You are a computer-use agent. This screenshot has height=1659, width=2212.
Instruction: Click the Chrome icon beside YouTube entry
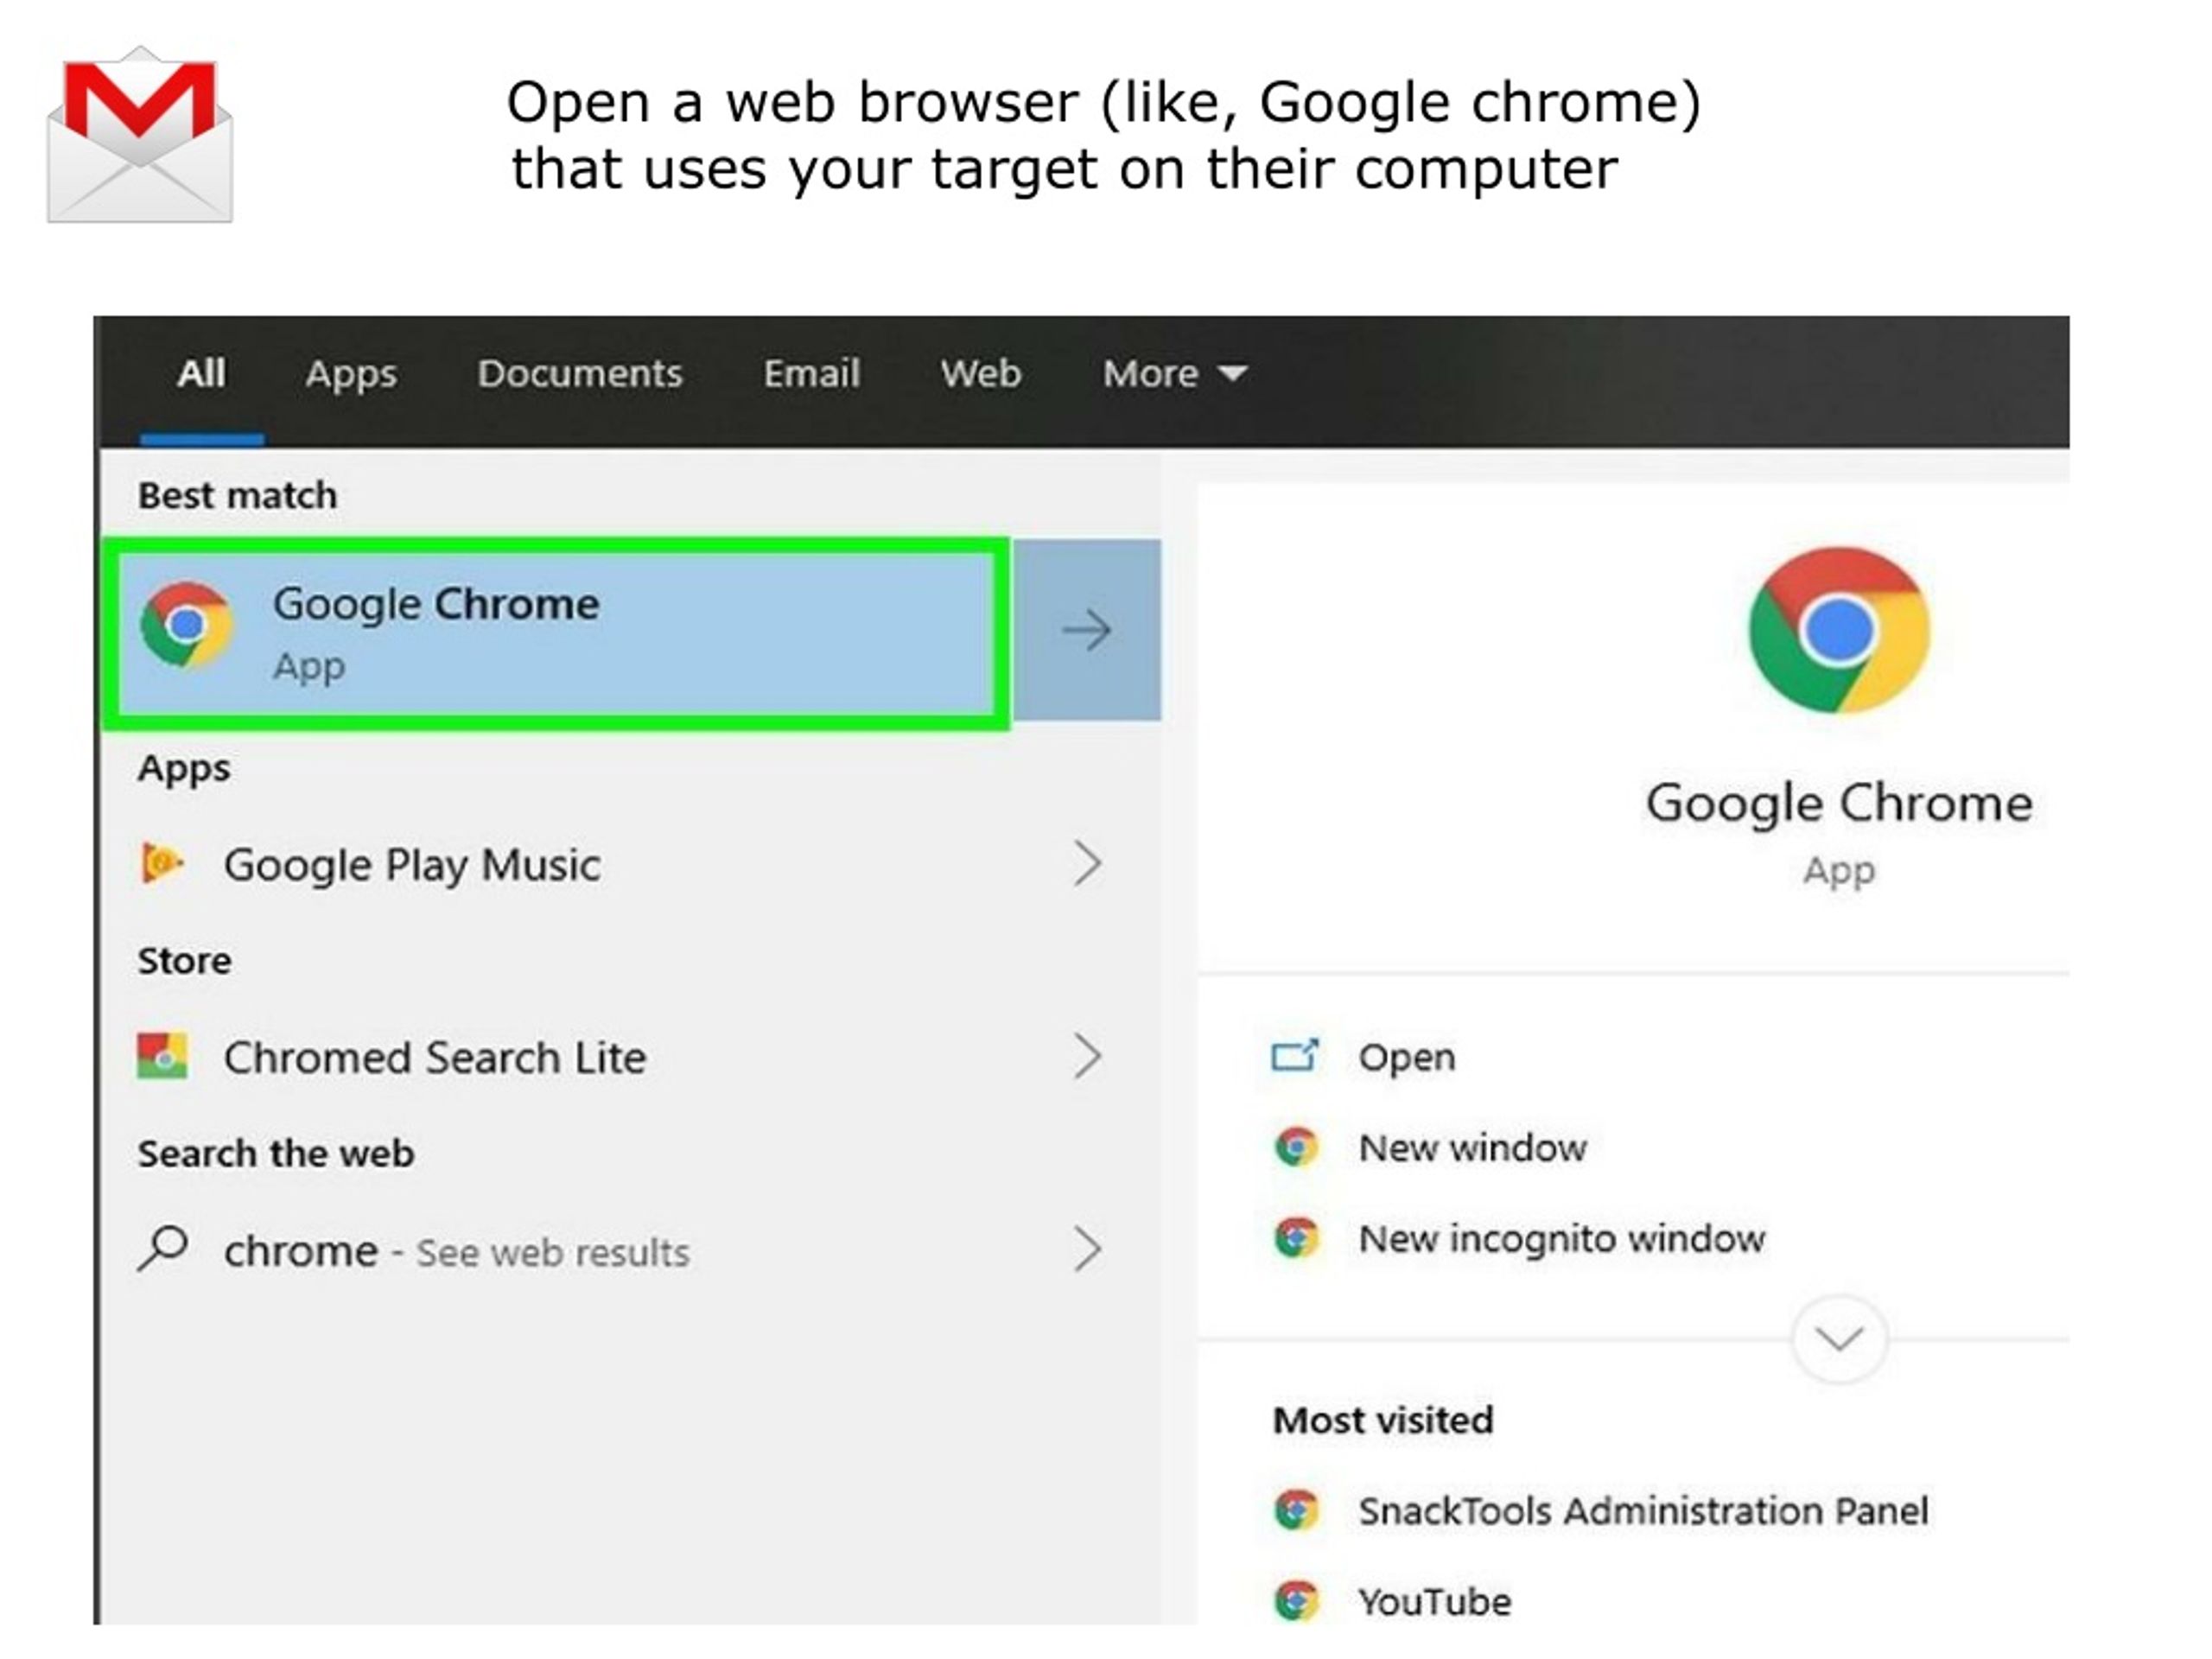[1296, 1601]
